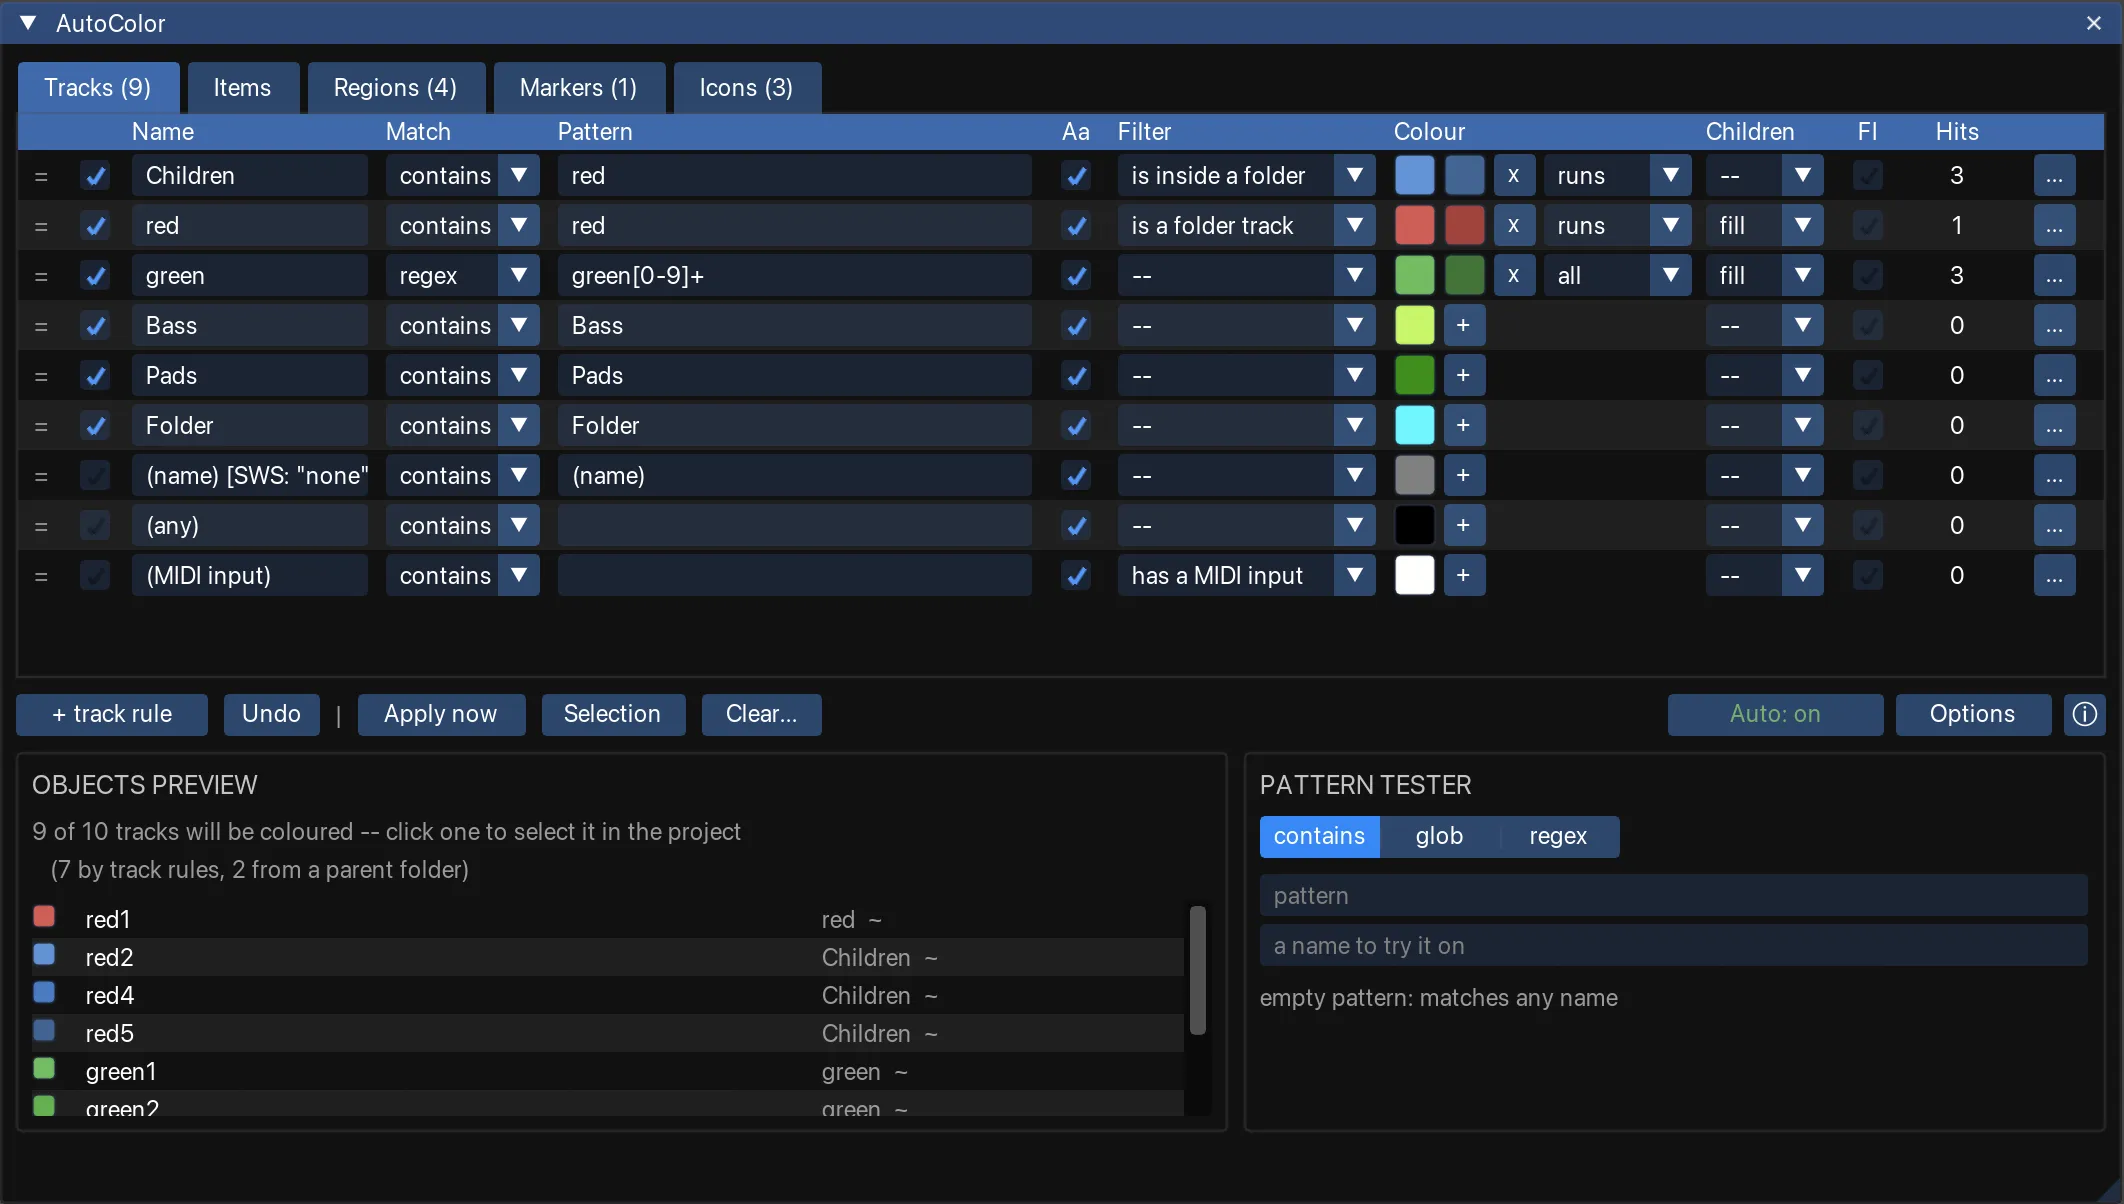
Task: Open the Filter dropdown showing has a MIDI input
Action: tap(1247, 576)
